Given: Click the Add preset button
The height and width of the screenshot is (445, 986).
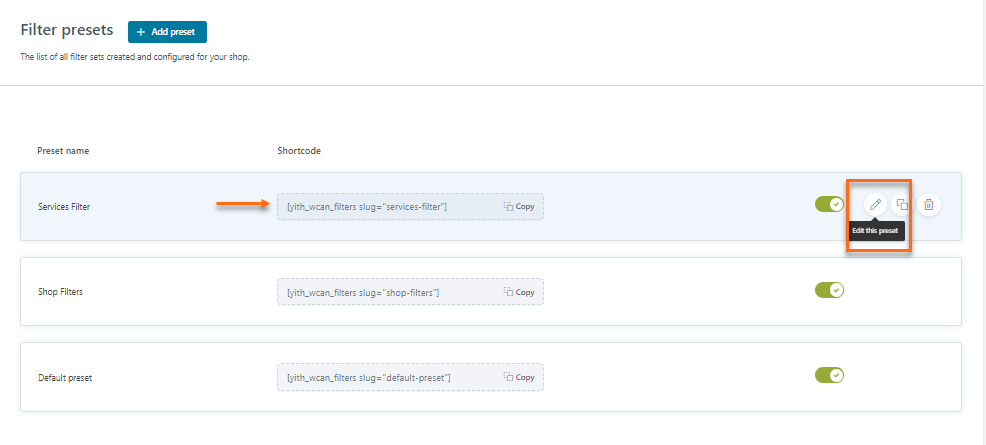Looking at the screenshot, I should (167, 32).
